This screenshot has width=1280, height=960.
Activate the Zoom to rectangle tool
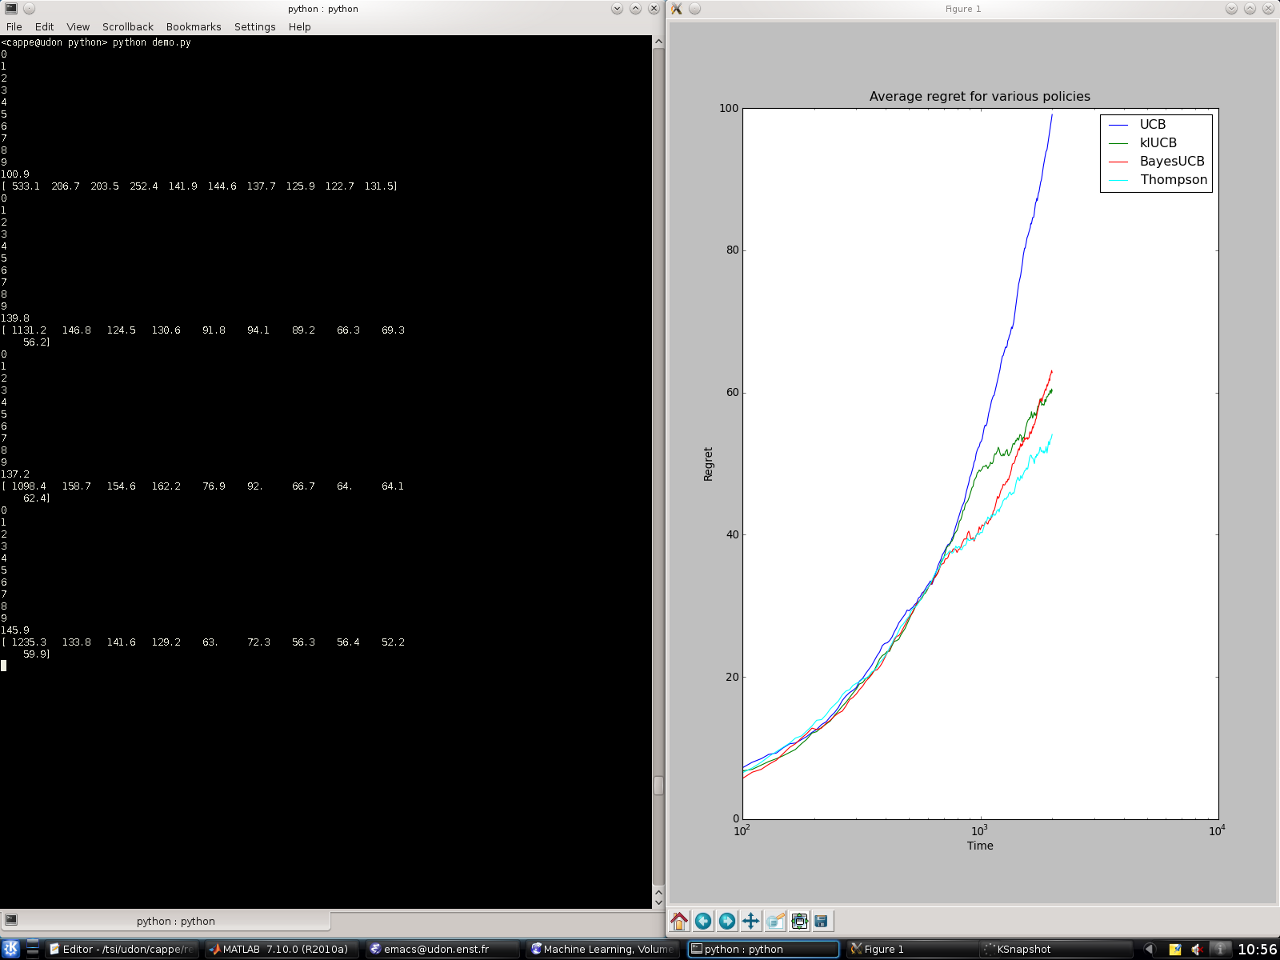775,921
